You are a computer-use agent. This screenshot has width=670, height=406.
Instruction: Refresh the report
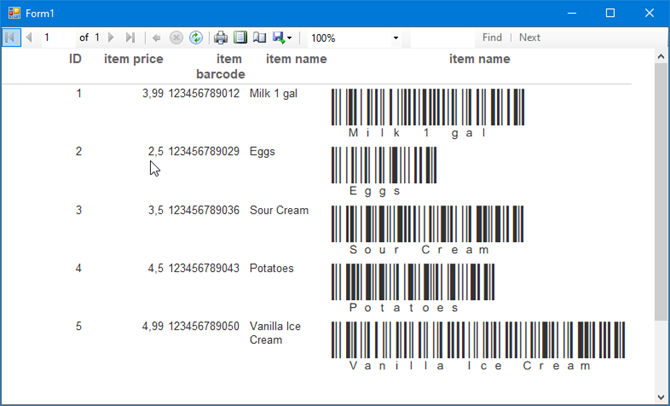(x=196, y=38)
